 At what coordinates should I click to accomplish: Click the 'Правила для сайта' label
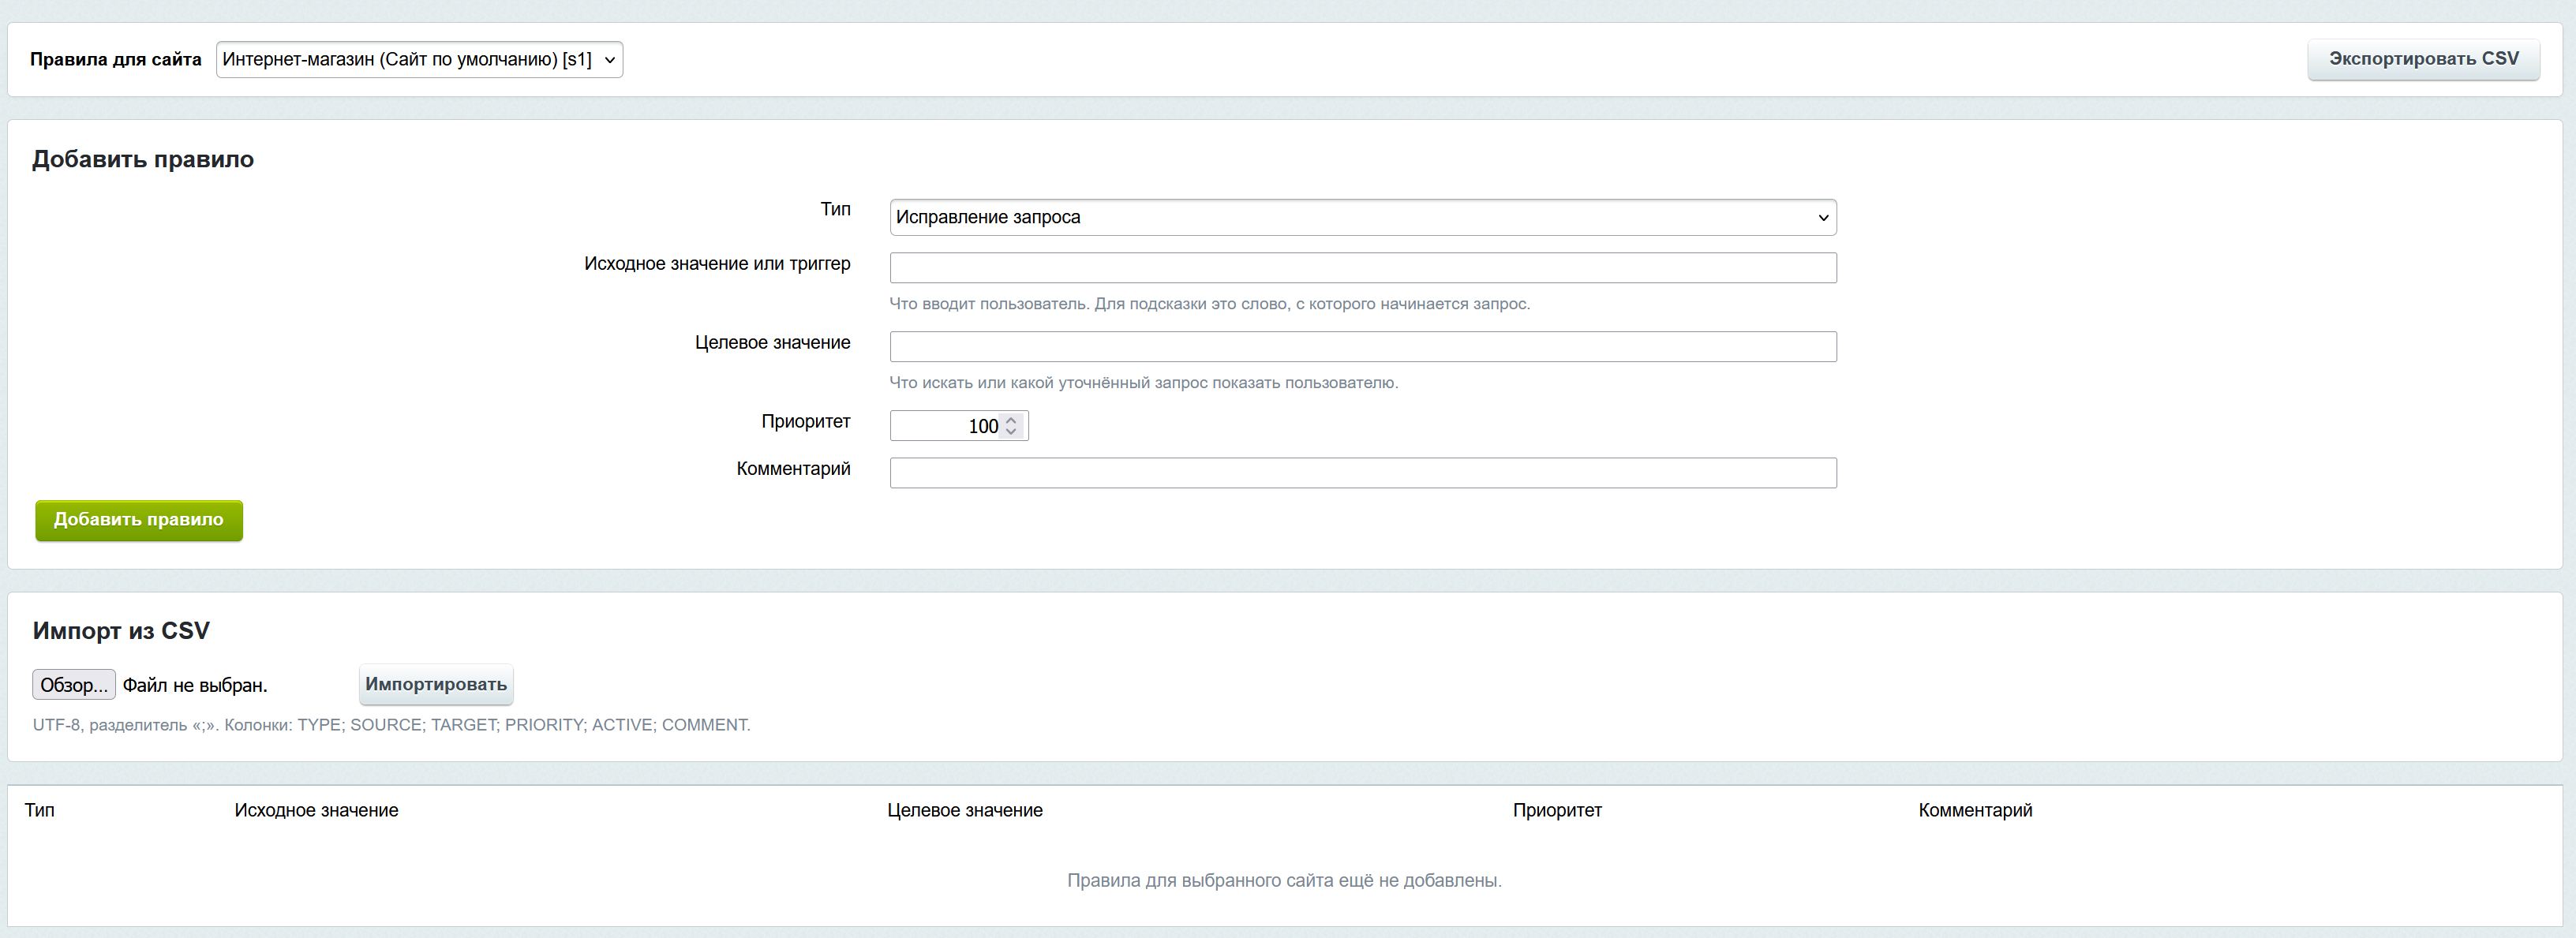(116, 59)
